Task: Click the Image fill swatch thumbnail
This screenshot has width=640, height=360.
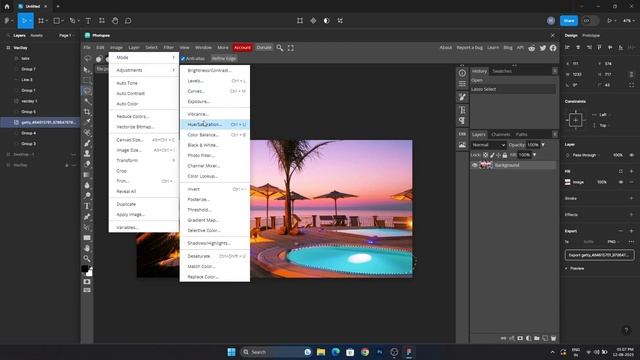Action: coord(567,182)
